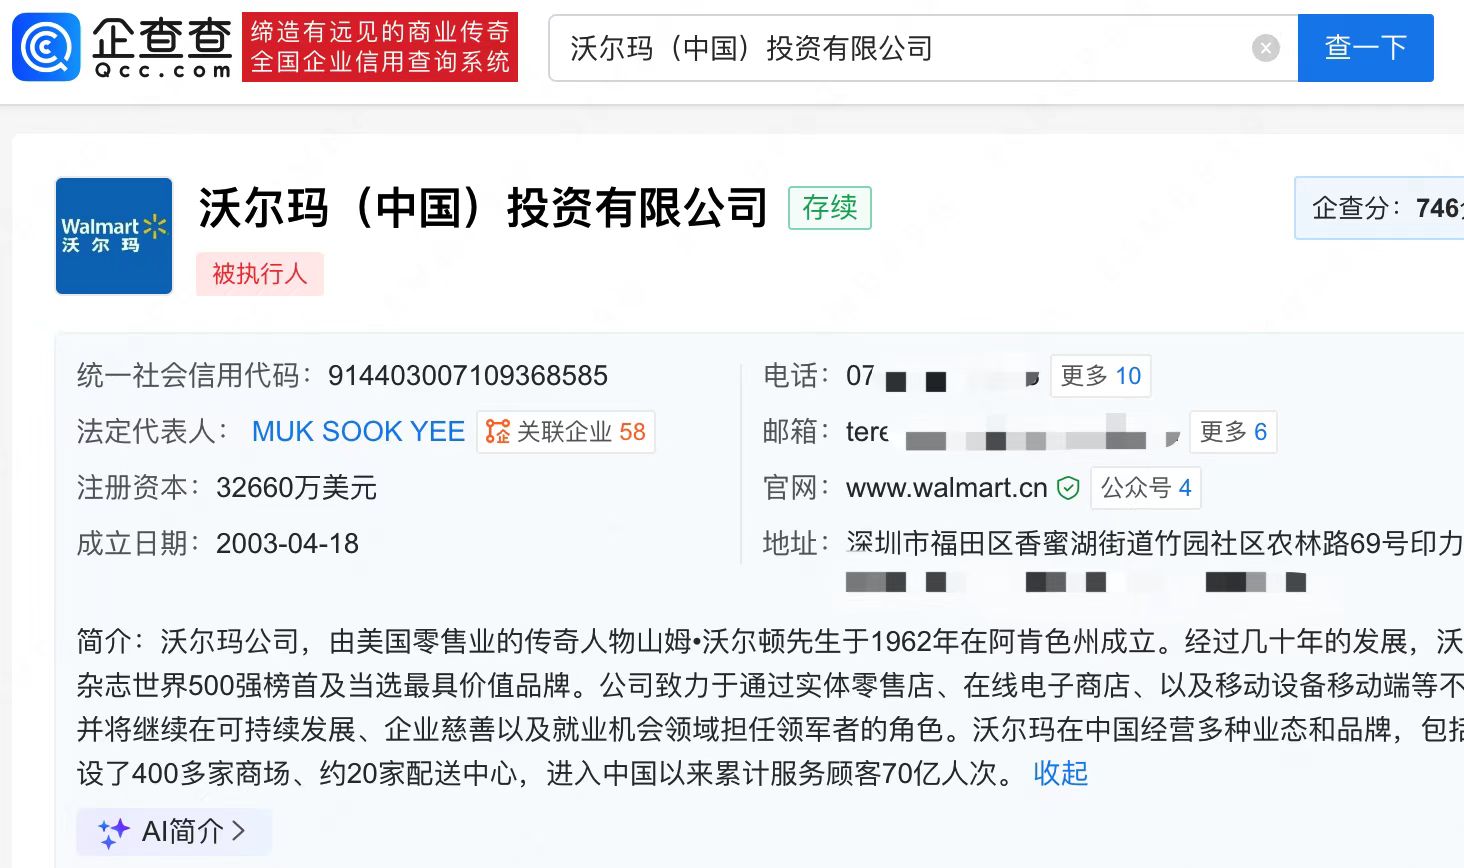Click the green verified shield icon

point(1068,488)
